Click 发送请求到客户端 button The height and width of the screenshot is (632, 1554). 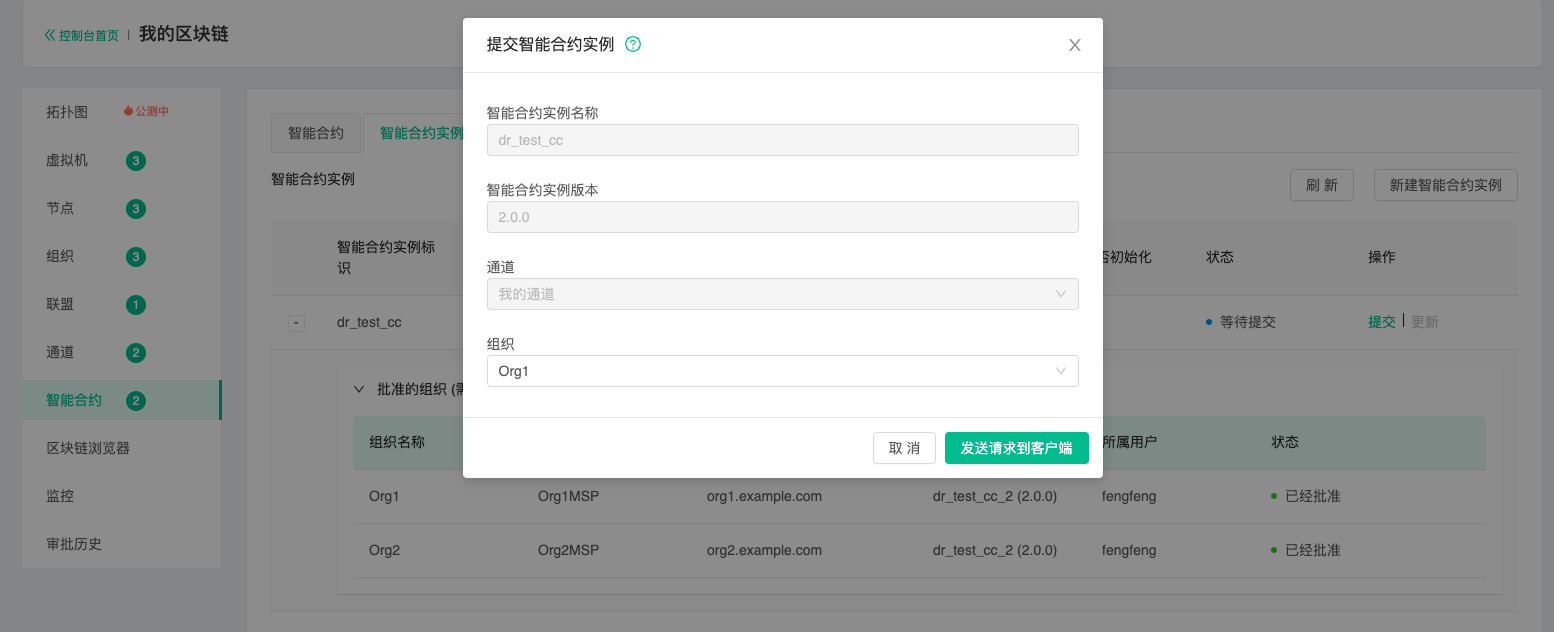coord(1016,448)
